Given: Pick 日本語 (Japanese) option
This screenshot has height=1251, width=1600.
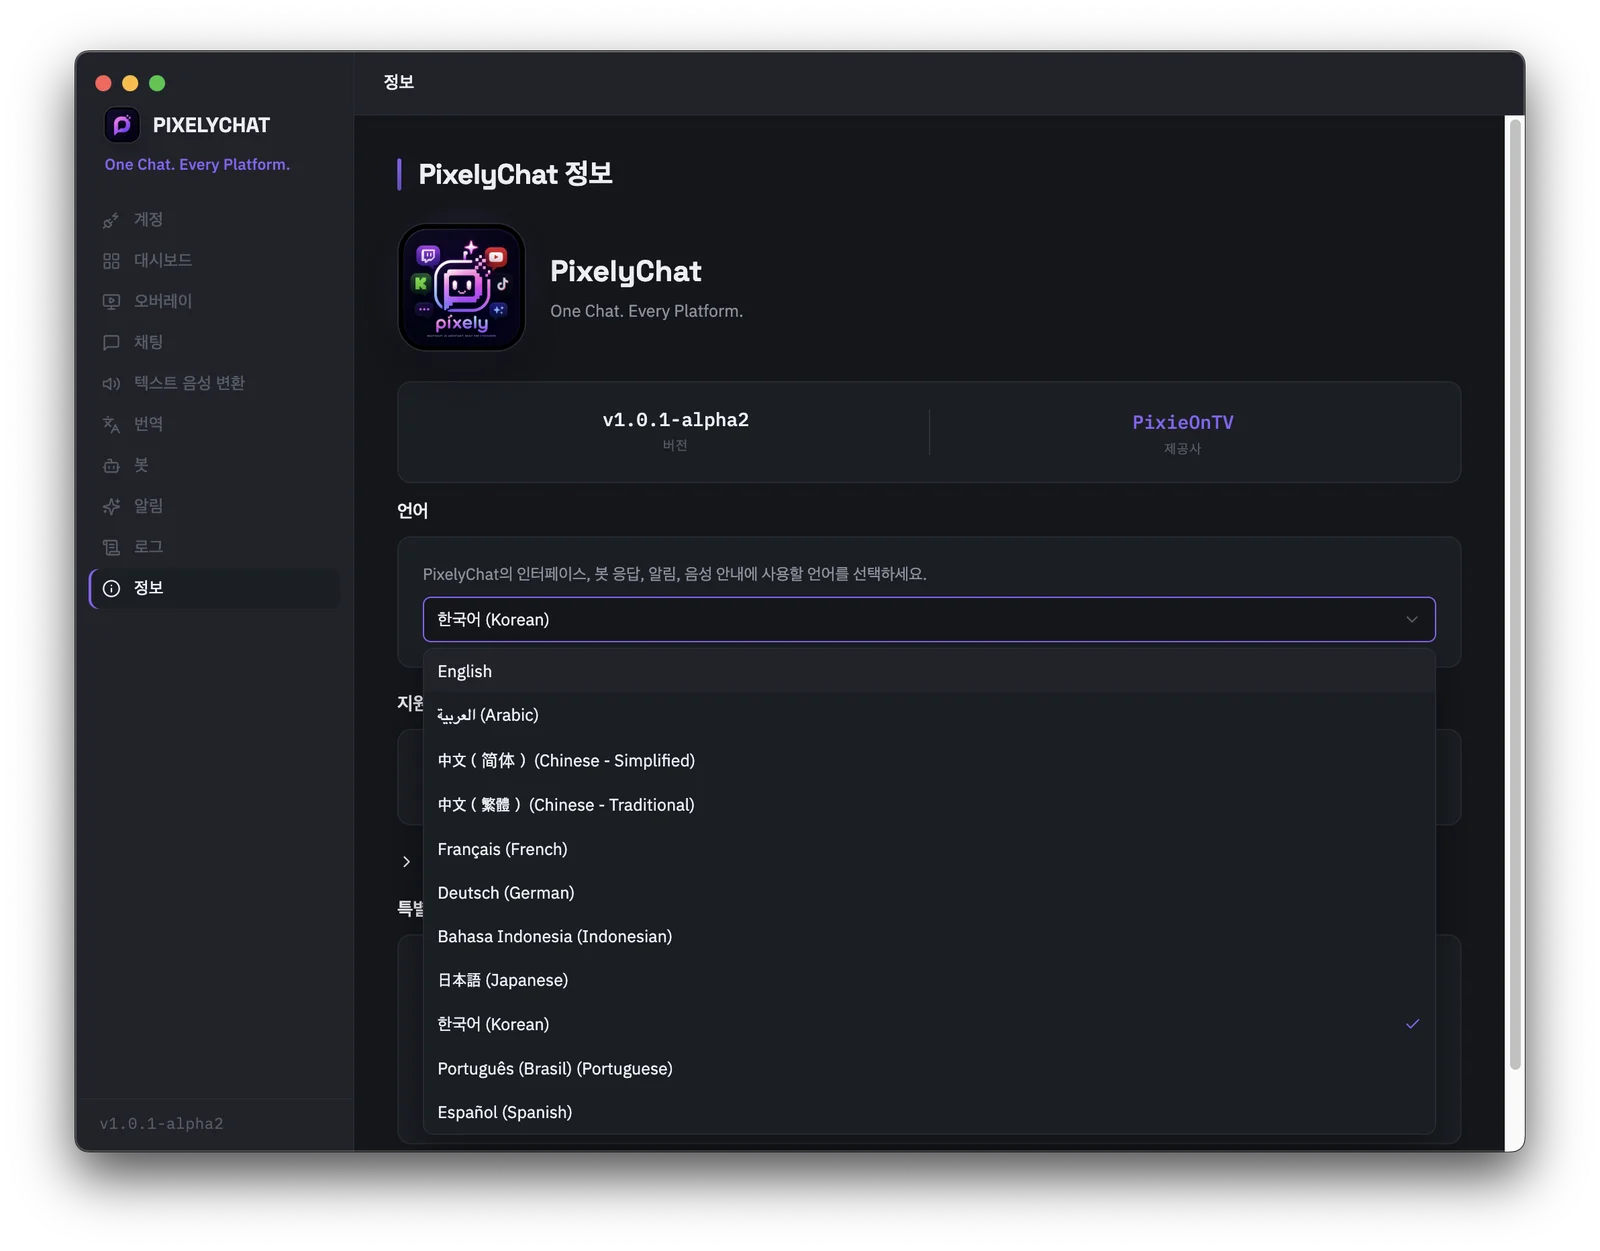Looking at the screenshot, I should coord(929,981).
